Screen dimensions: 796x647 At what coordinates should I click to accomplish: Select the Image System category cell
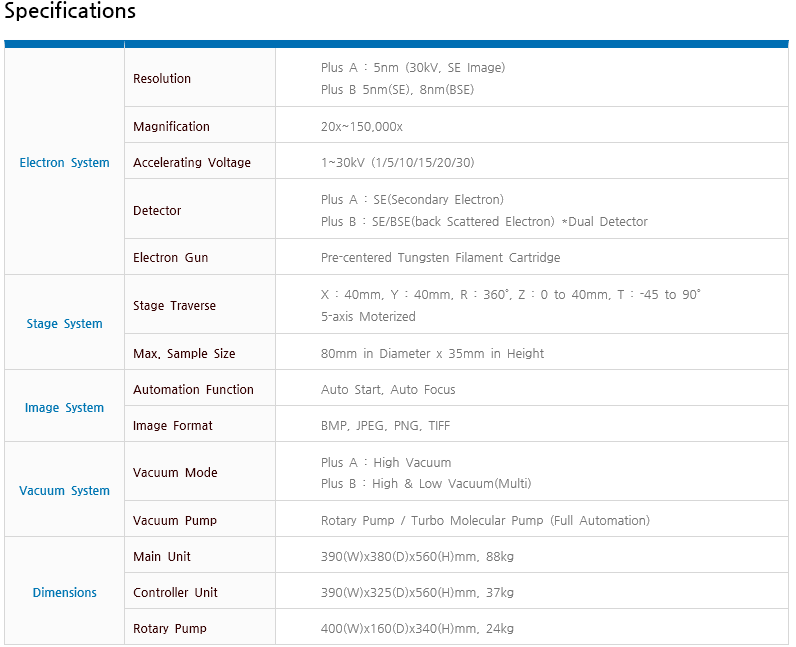tap(64, 406)
